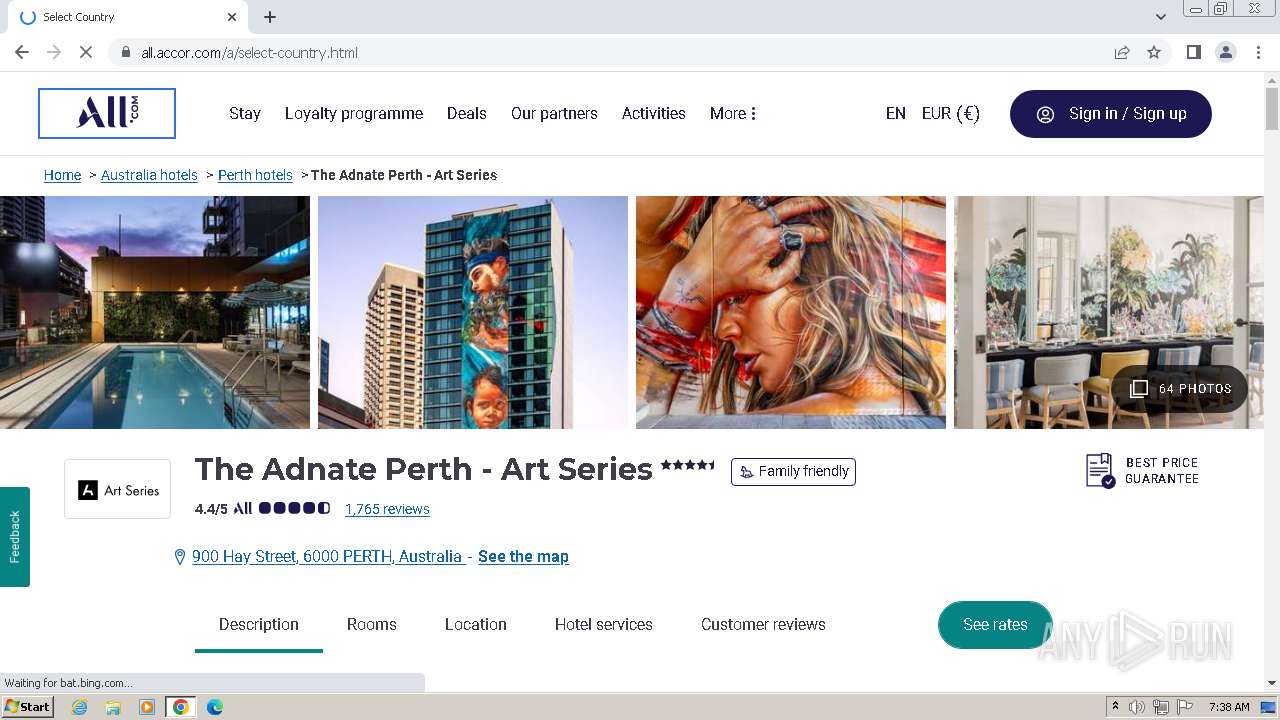Switch to the Customer reviews tab
The width and height of the screenshot is (1280, 720).
pyautogui.click(x=763, y=624)
